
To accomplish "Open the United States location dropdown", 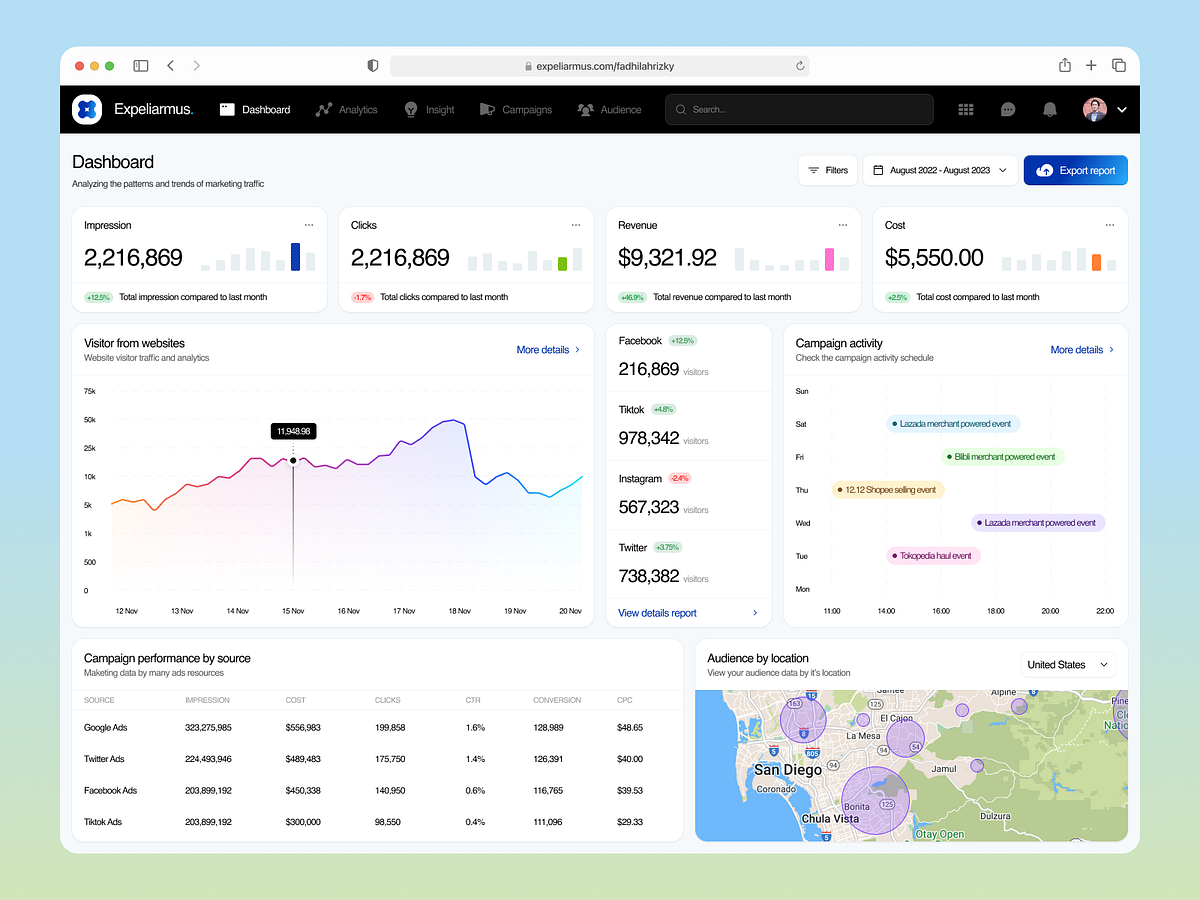I will pyautogui.click(x=1067, y=664).
